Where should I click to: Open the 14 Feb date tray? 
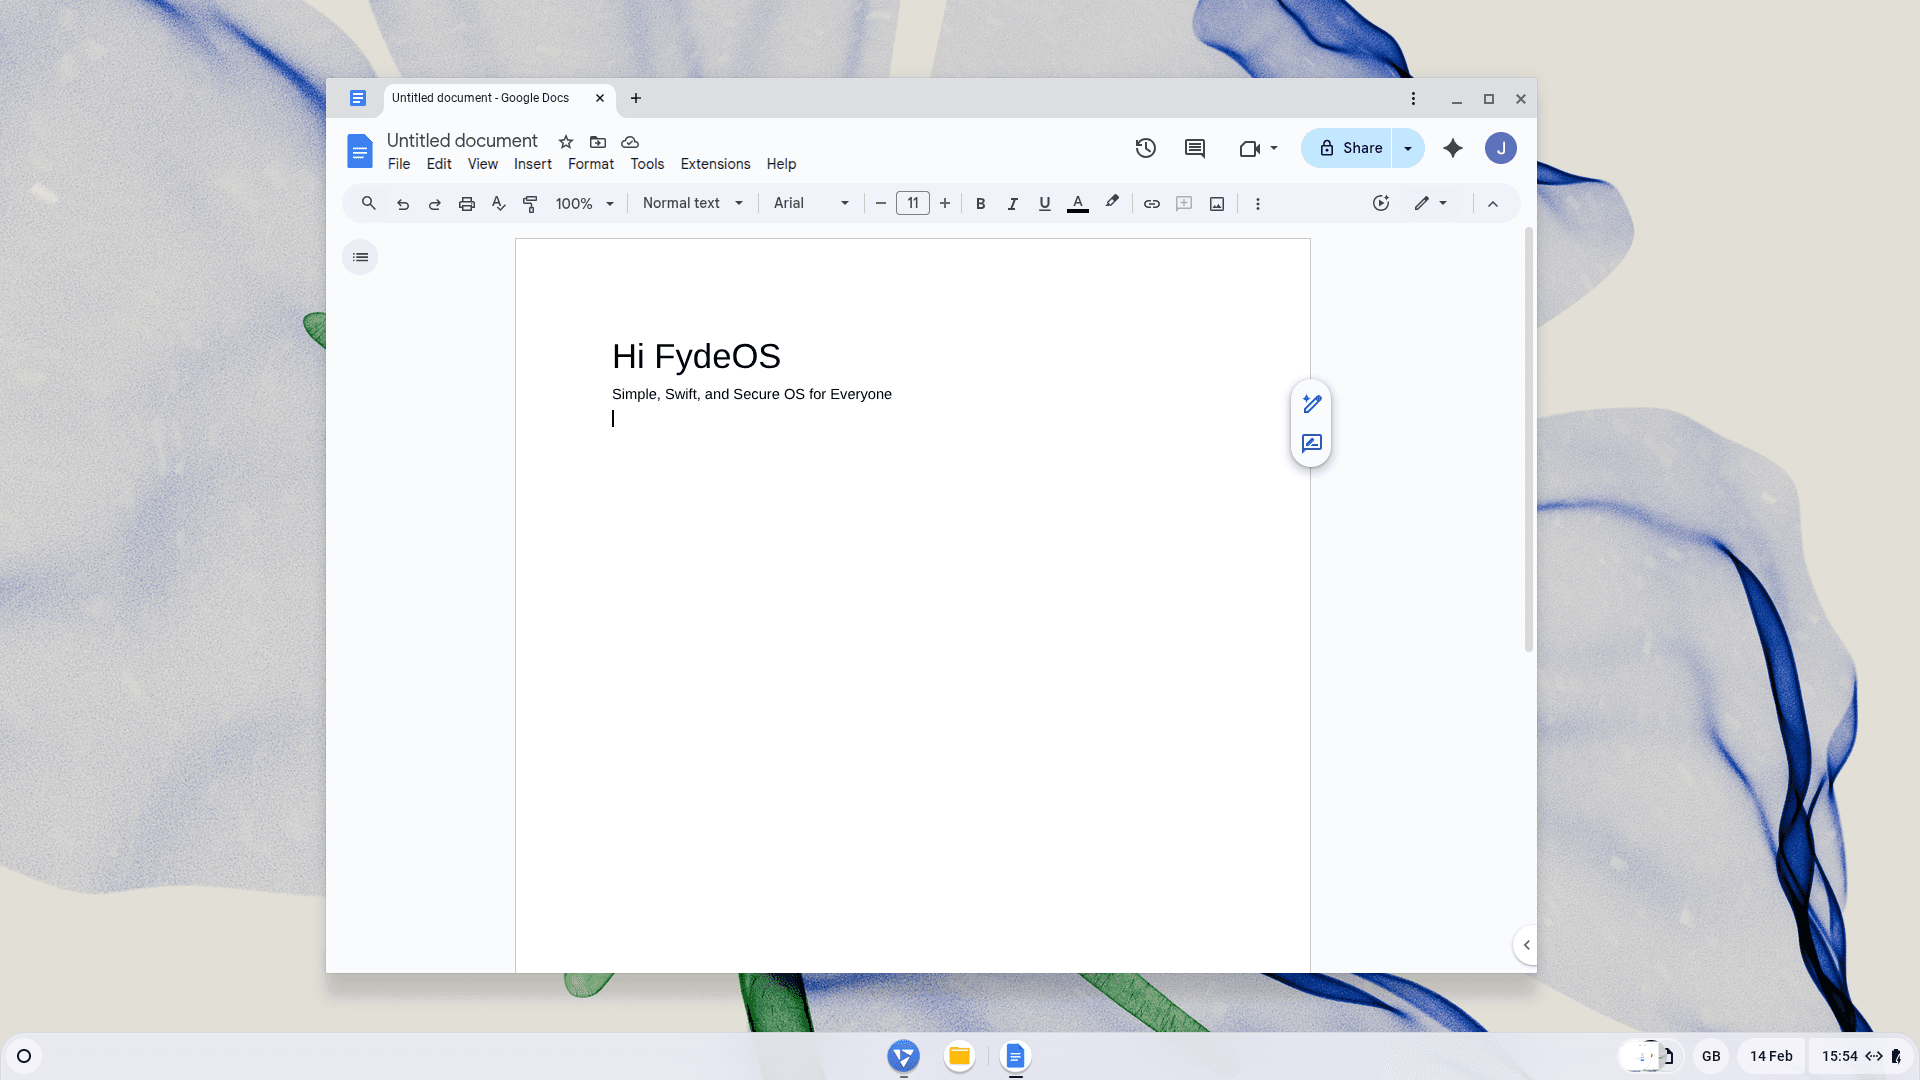pyautogui.click(x=1771, y=1056)
